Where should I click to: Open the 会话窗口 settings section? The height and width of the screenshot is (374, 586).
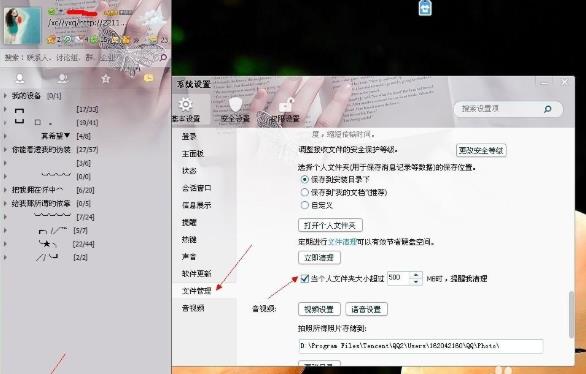point(197,188)
